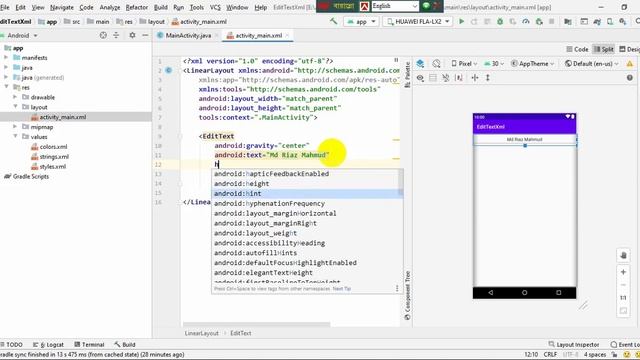Click the project view scope target icon

point(103,36)
